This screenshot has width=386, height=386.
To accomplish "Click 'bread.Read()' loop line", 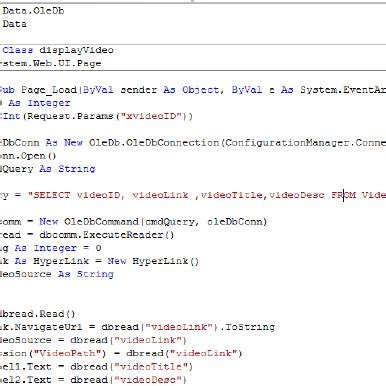I will 38,314.
